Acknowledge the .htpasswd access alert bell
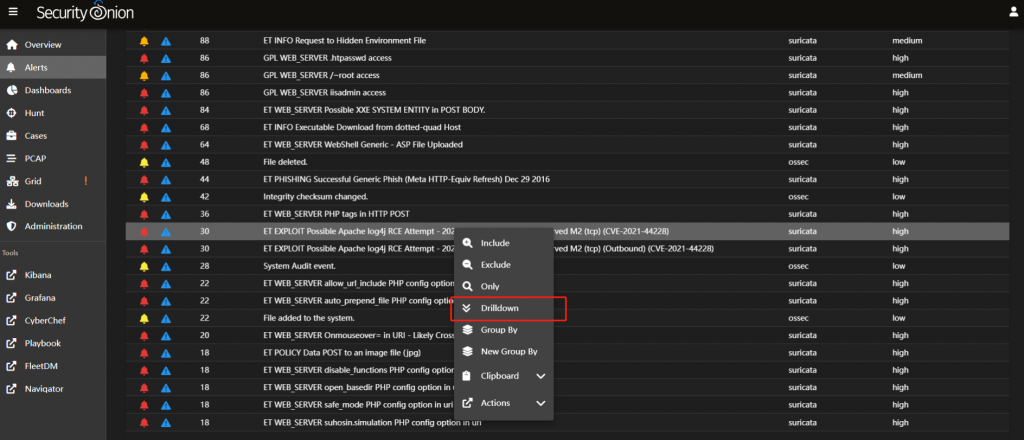This screenshot has height=440, width=1024. pyautogui.click(x=144, y=58)
